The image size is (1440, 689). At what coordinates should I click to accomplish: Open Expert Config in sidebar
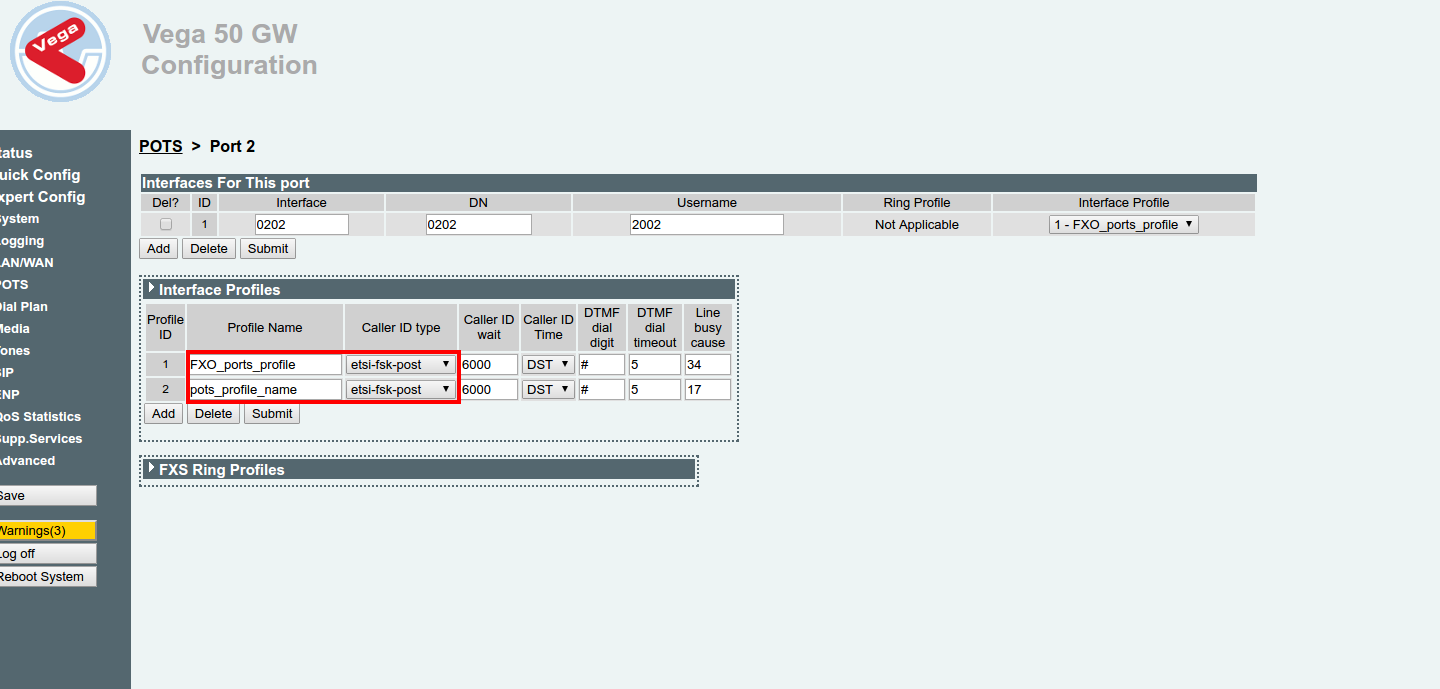point(42,197)
